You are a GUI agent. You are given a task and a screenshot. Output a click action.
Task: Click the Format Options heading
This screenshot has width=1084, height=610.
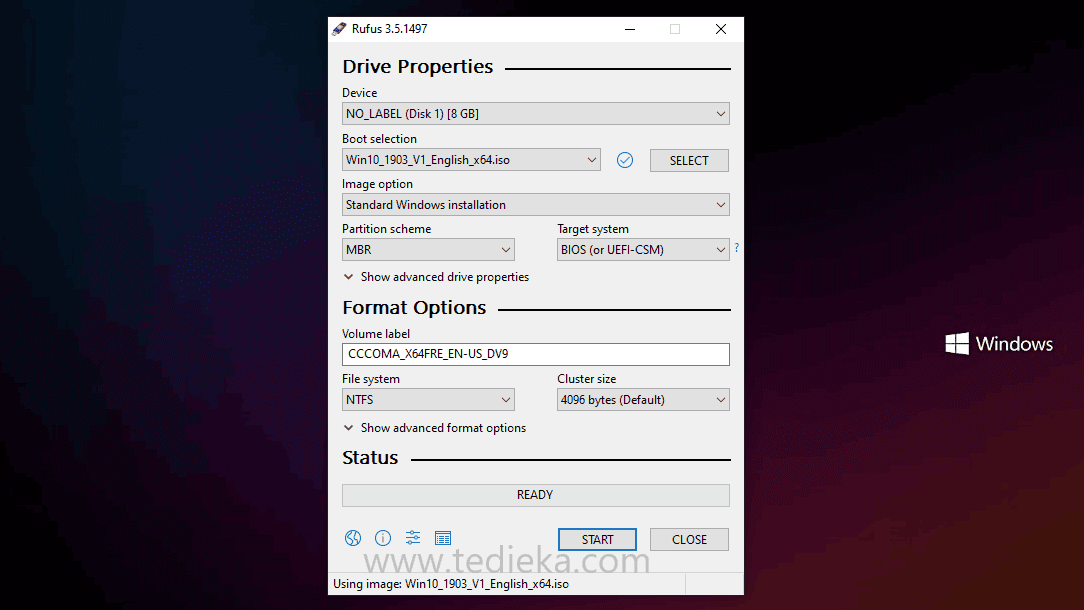click(414, 308)
